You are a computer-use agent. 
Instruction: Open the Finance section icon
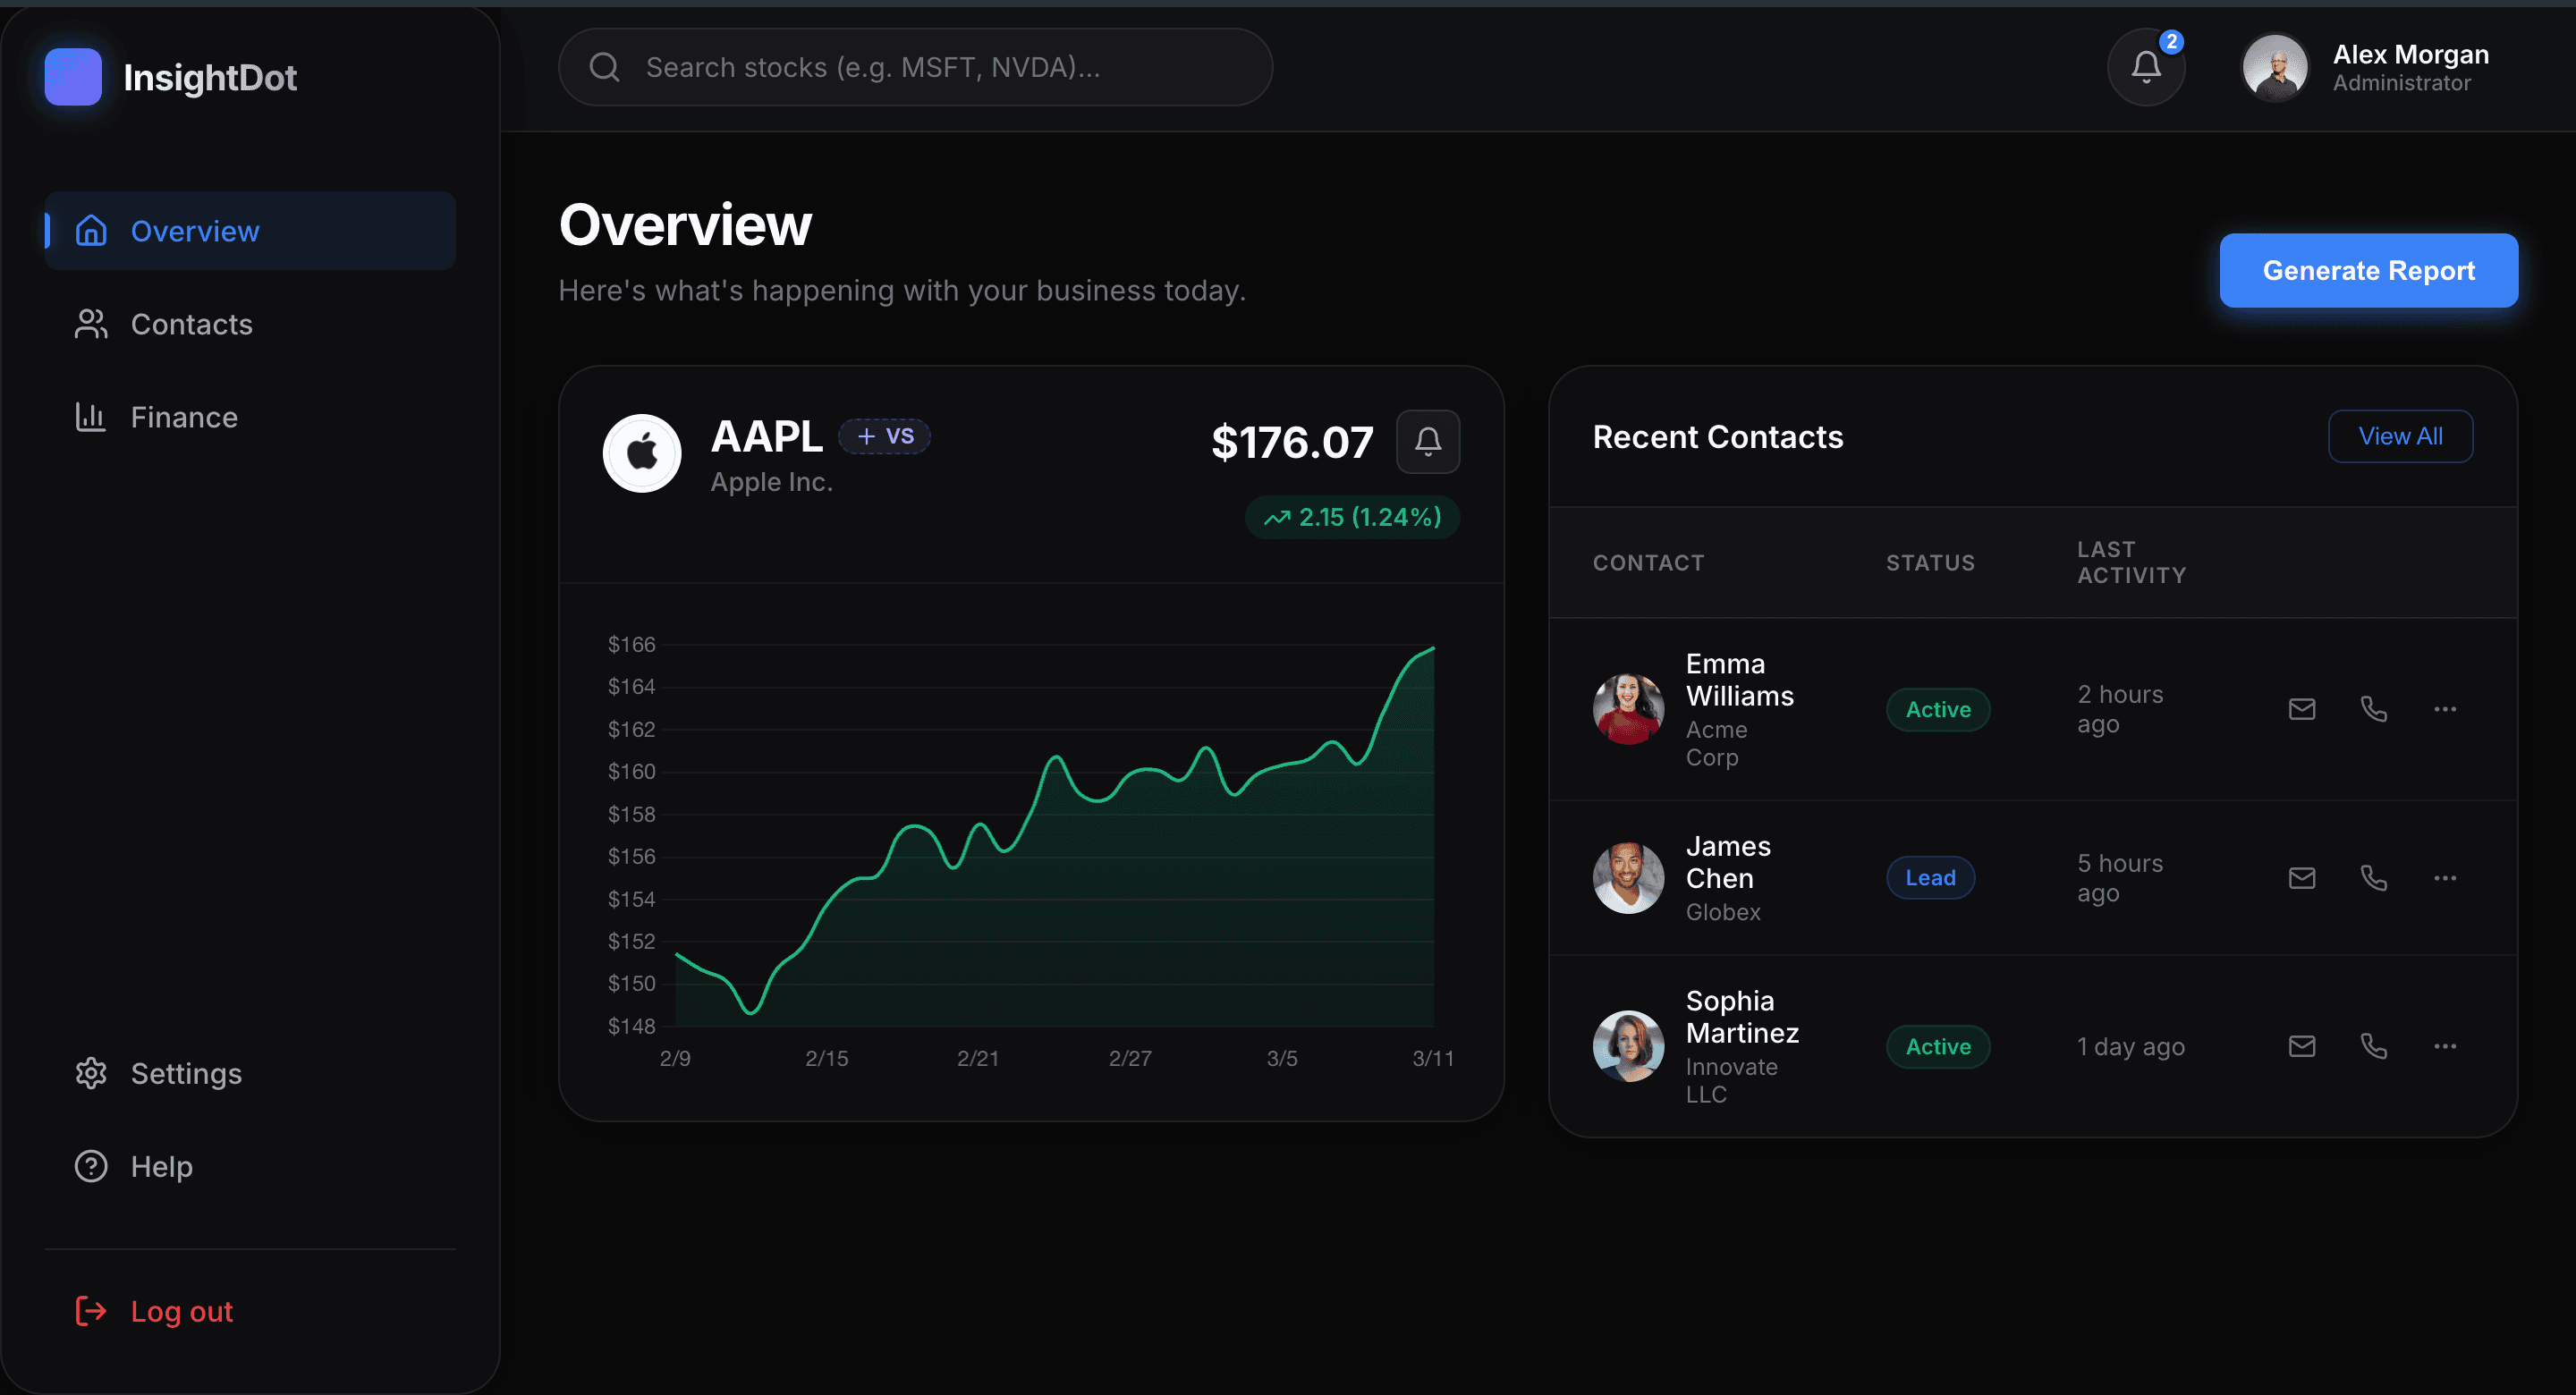90,417
